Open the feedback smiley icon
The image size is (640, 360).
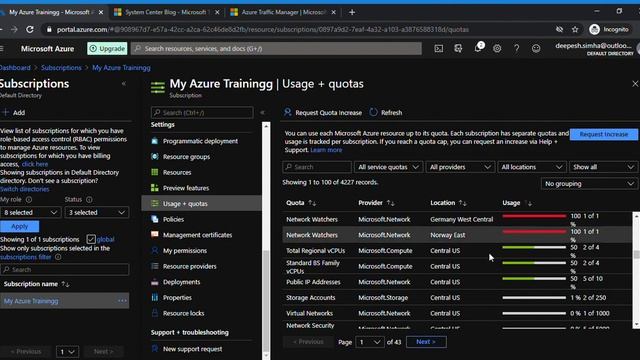click(x=536, y=49)
